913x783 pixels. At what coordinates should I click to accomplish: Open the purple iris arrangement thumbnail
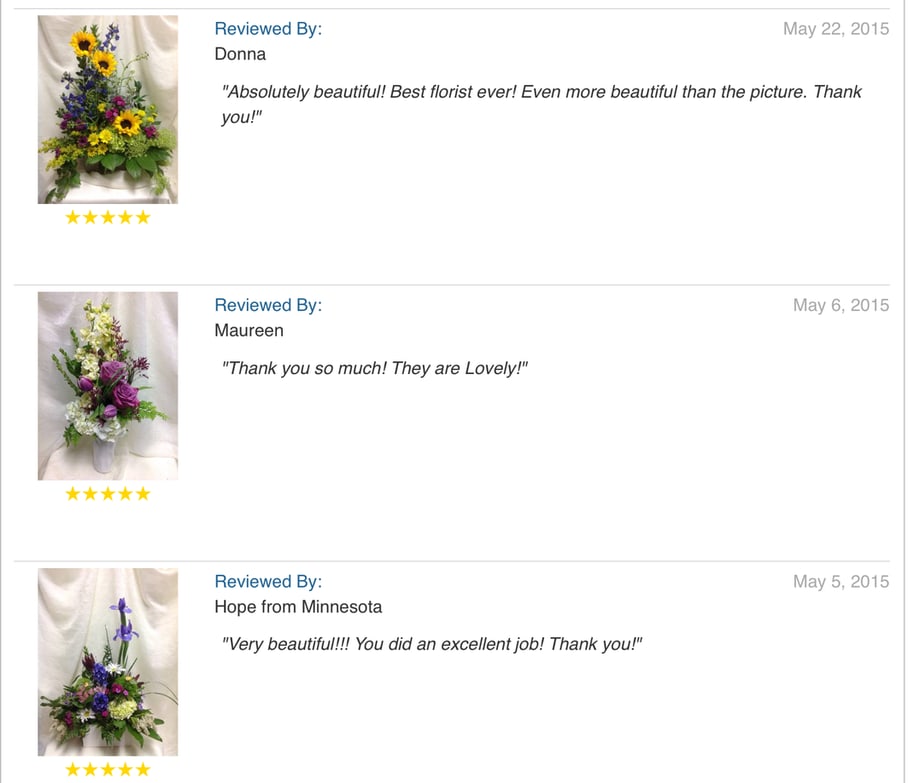108,662
